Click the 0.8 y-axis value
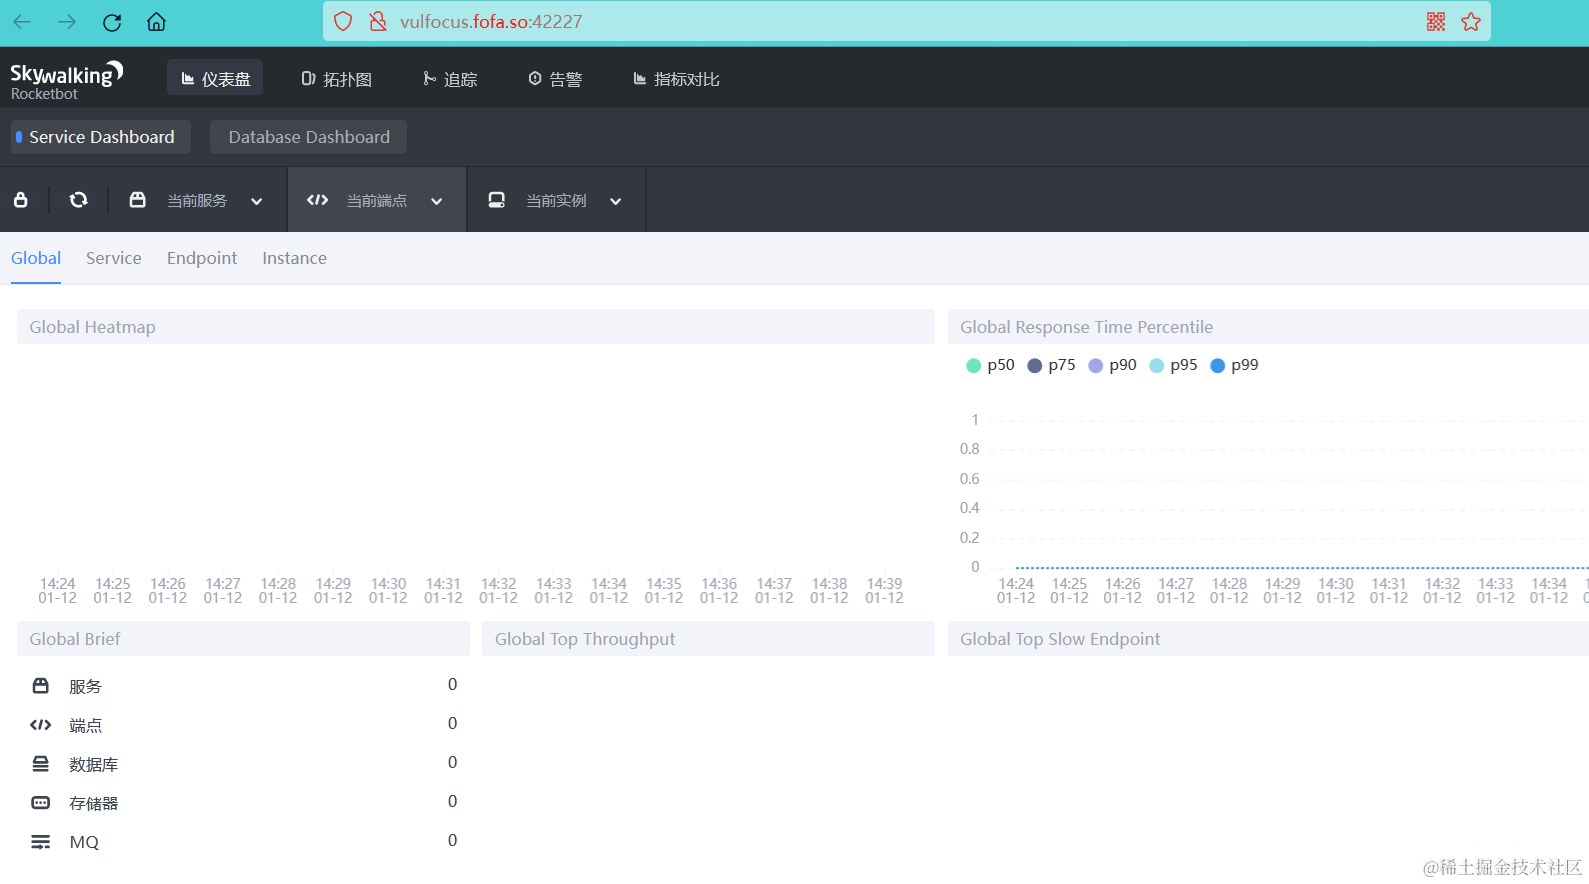Screen dimensions: 1589x884 (969, 449)
